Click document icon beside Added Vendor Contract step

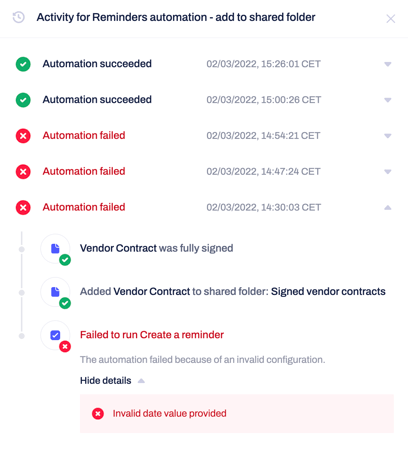point(55,292)
